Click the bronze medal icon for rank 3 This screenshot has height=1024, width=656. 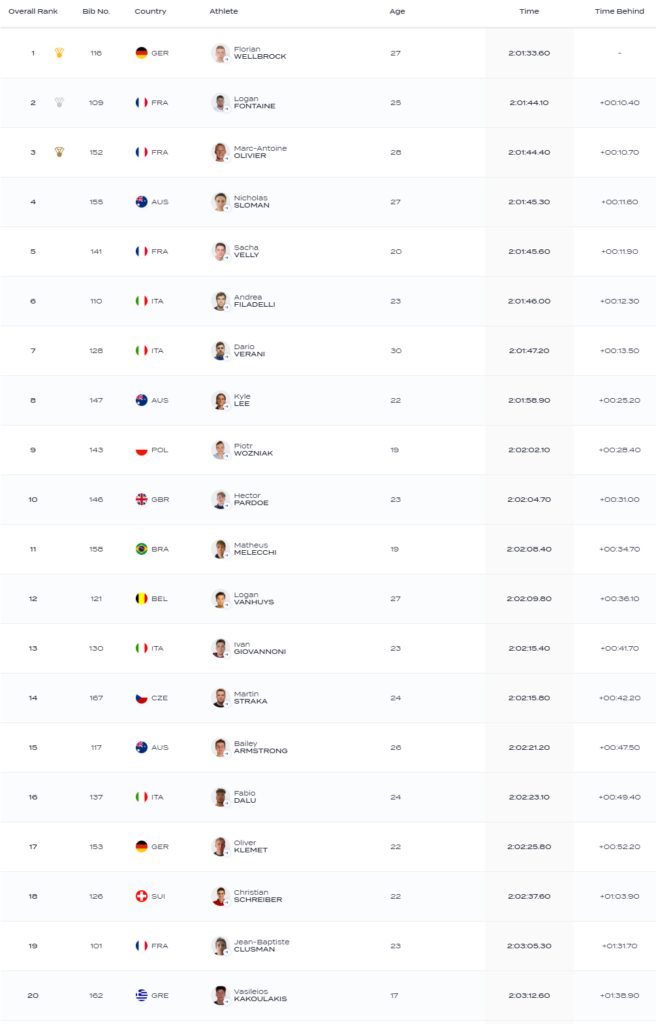pos(59,152)
